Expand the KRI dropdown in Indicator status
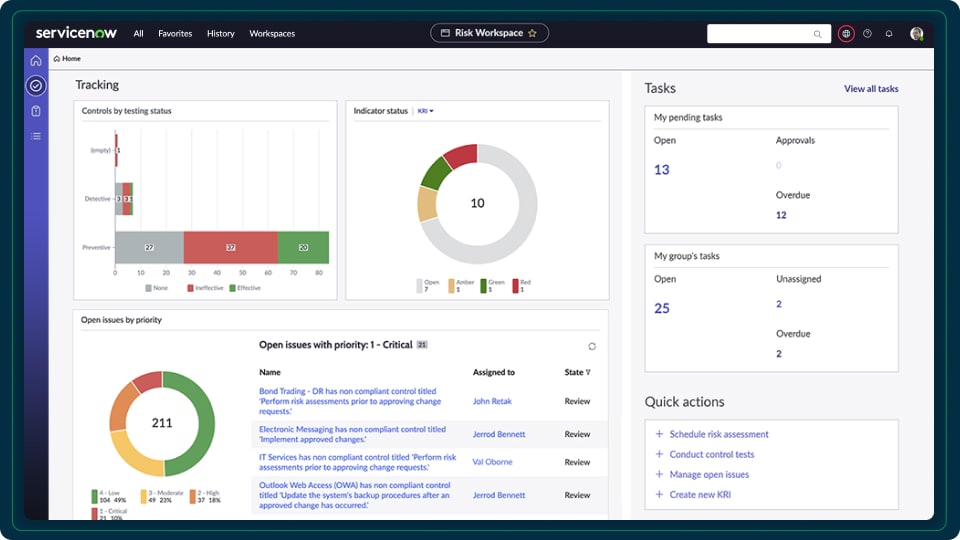This screenshot has width=960, height=540. click(425, 111)
